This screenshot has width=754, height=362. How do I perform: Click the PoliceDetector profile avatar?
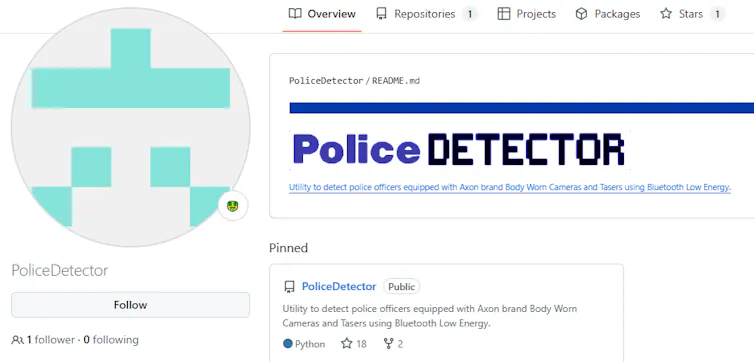point(130,127)
